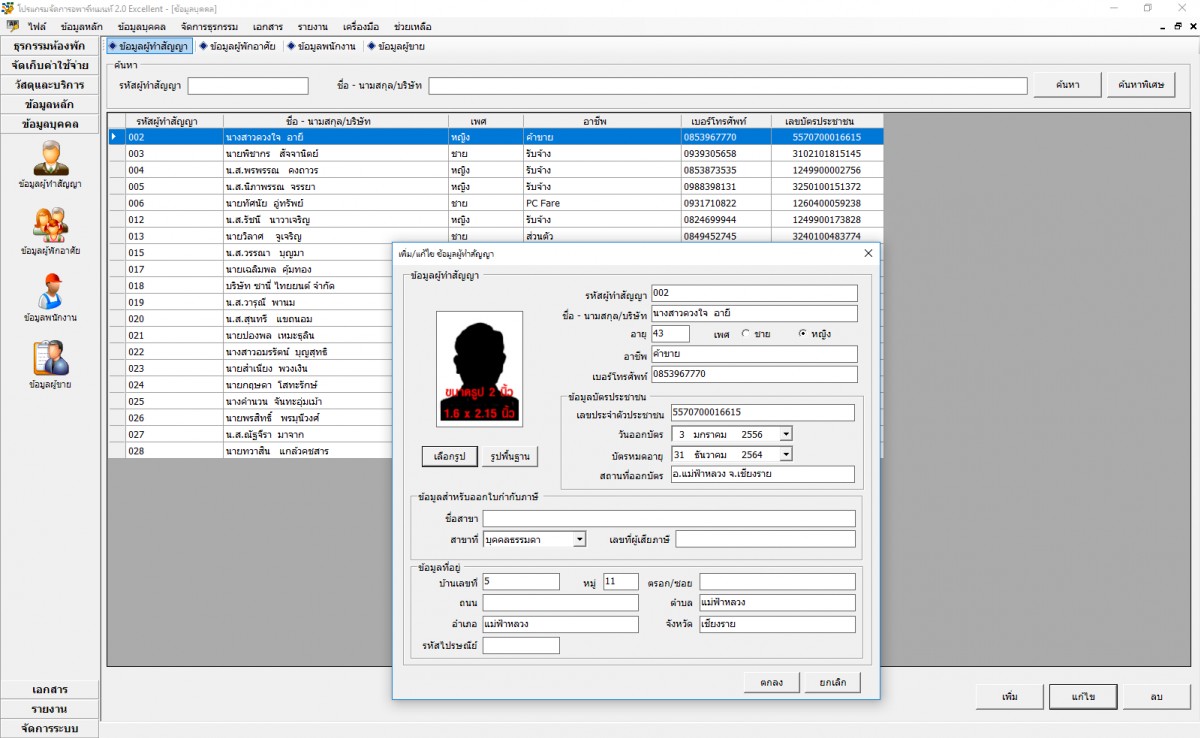Expand the บัตรหมดอายุ date picker
The height and width of the screenshot is (738, 1200).
pos(785,454)
